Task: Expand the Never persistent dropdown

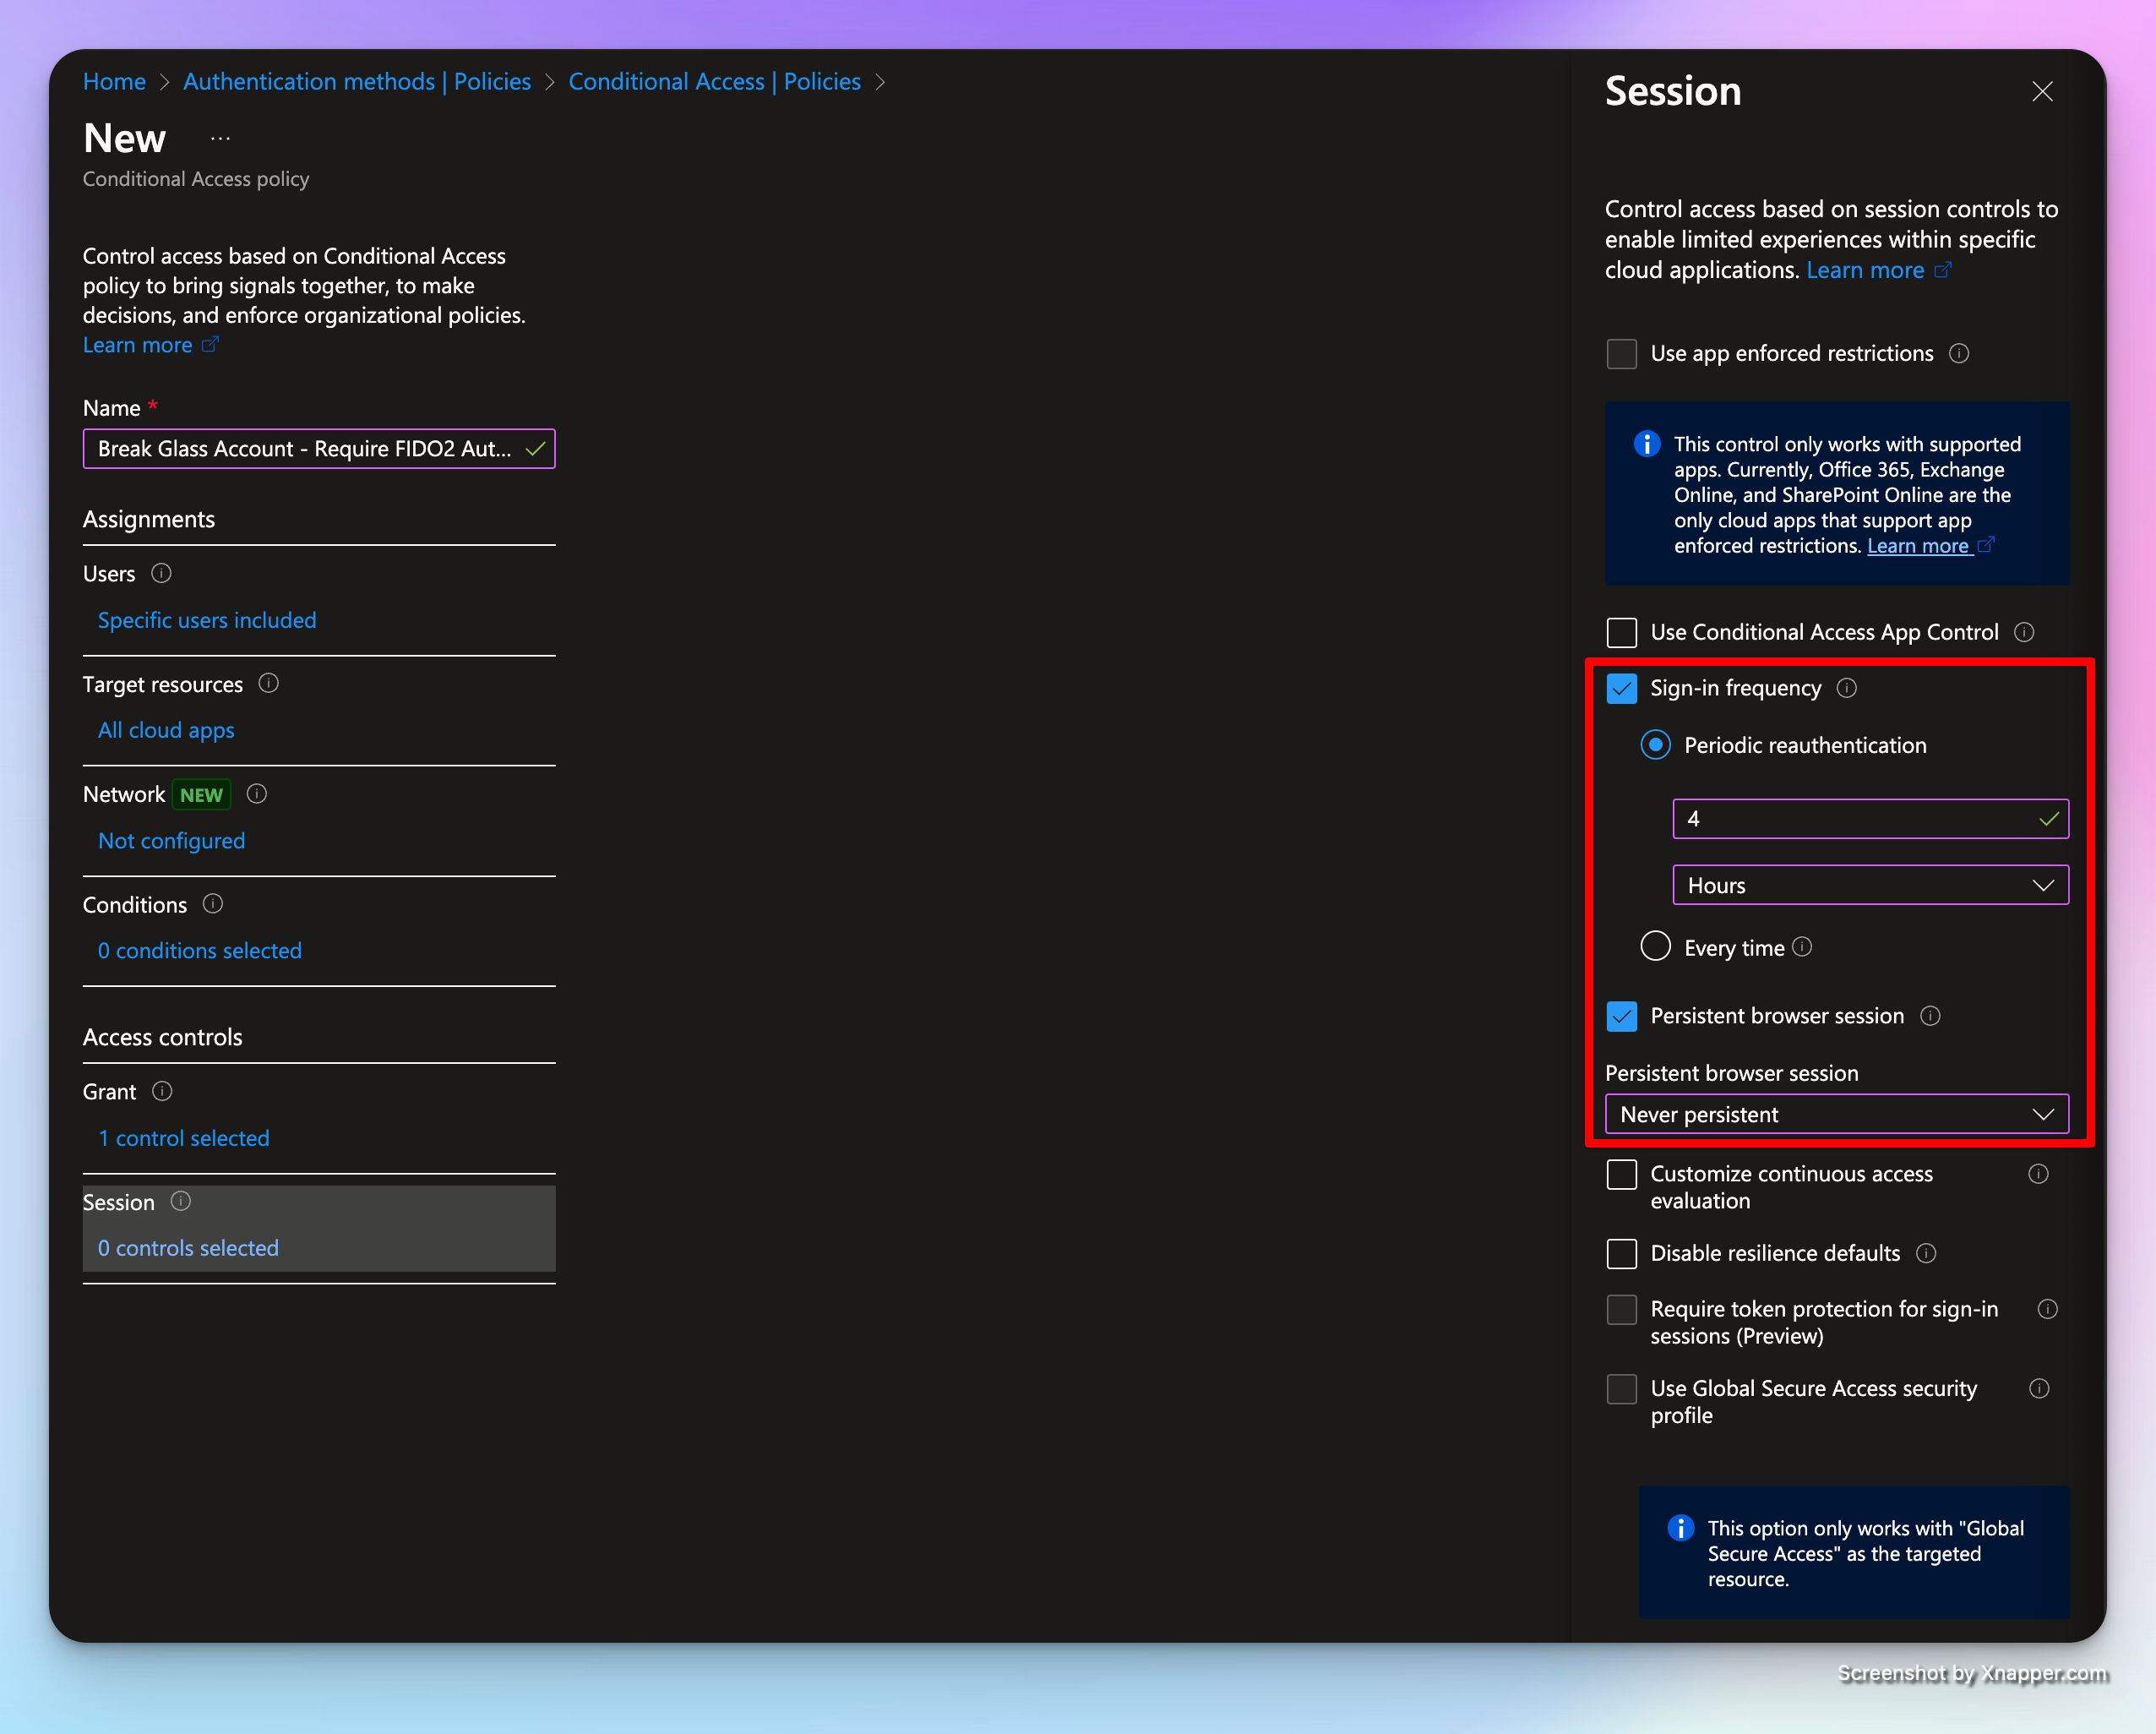Action: click(x=1836, y=1114)
